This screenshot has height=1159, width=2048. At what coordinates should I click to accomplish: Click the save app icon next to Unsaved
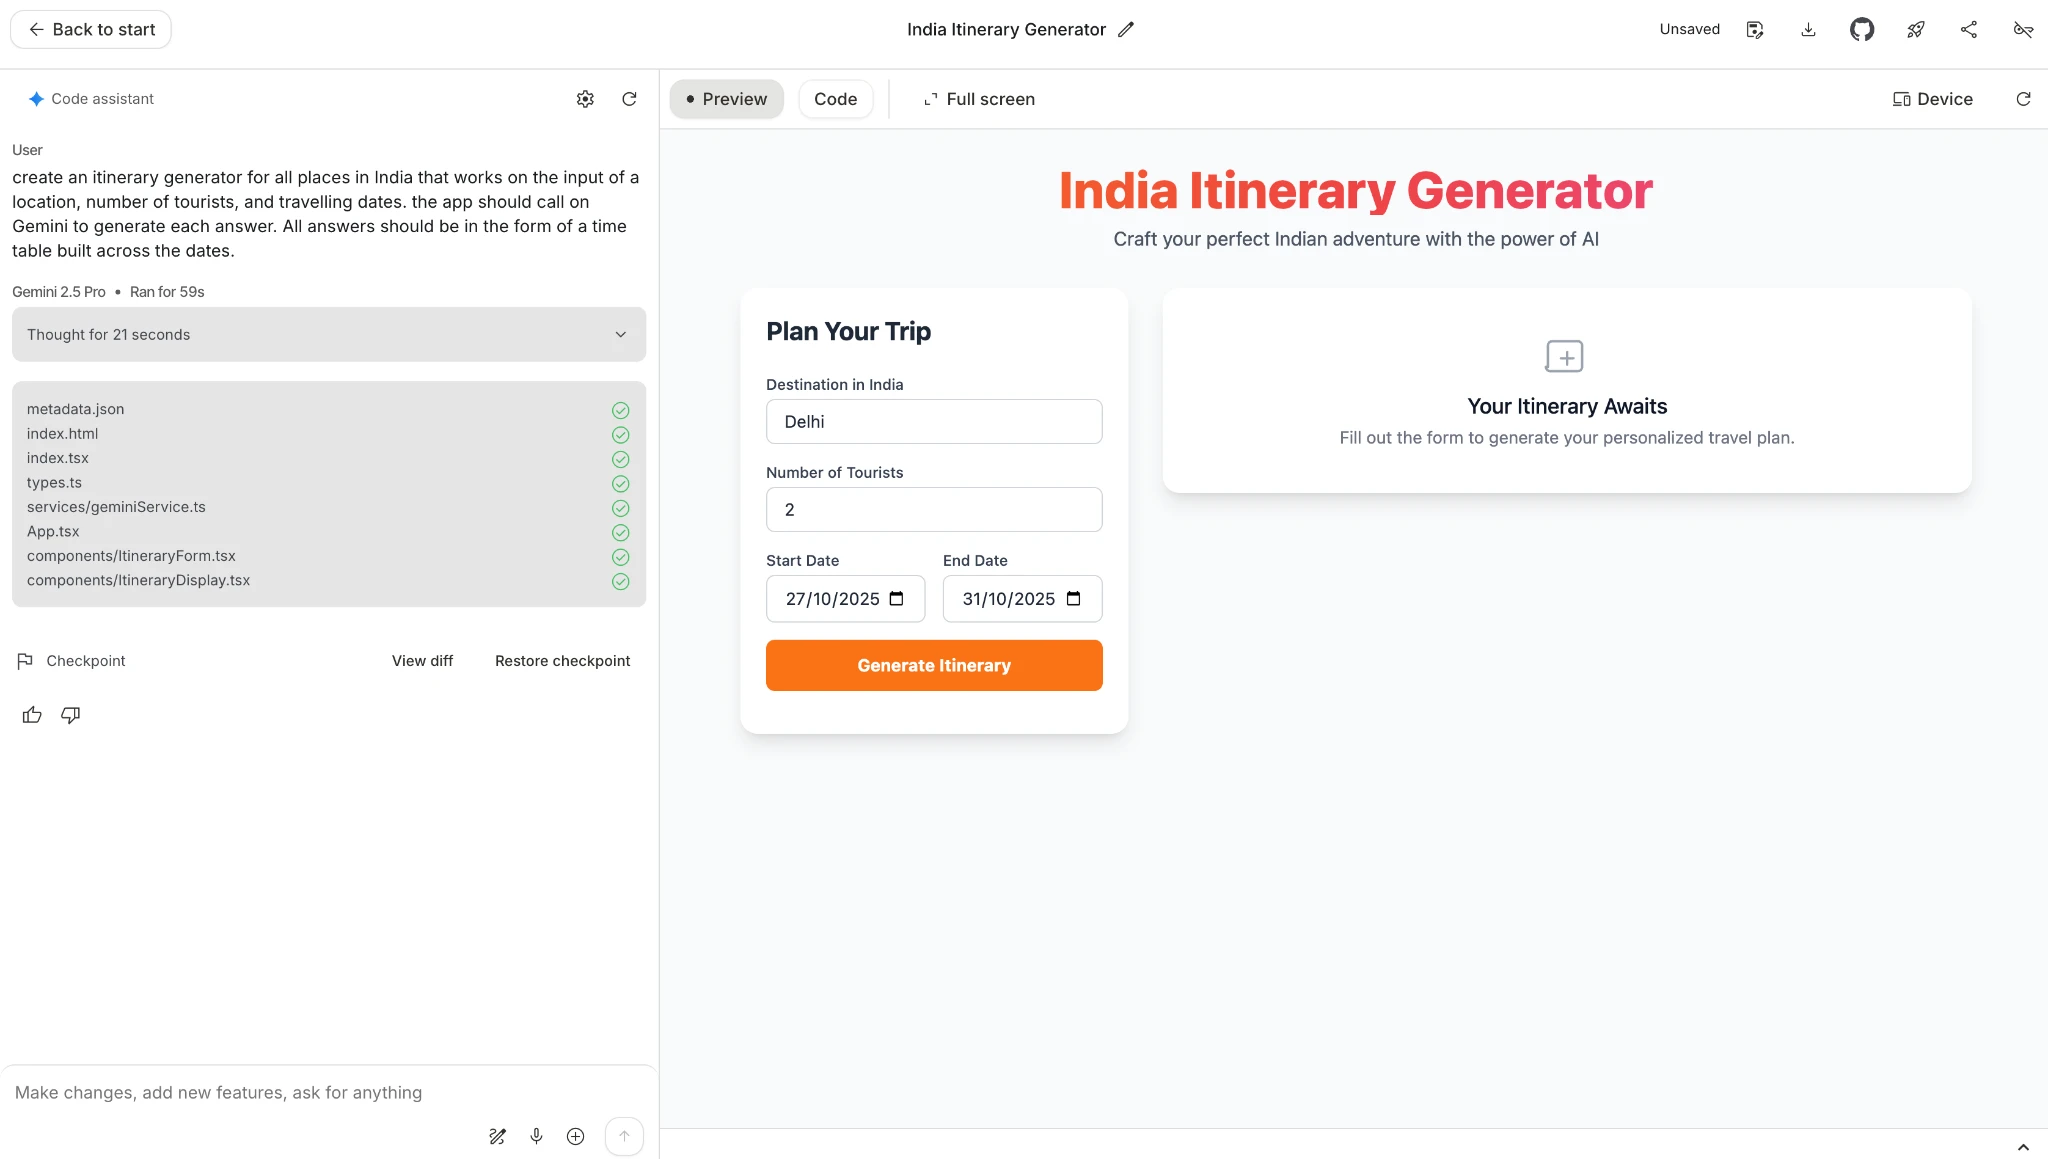pos(1754,29)
